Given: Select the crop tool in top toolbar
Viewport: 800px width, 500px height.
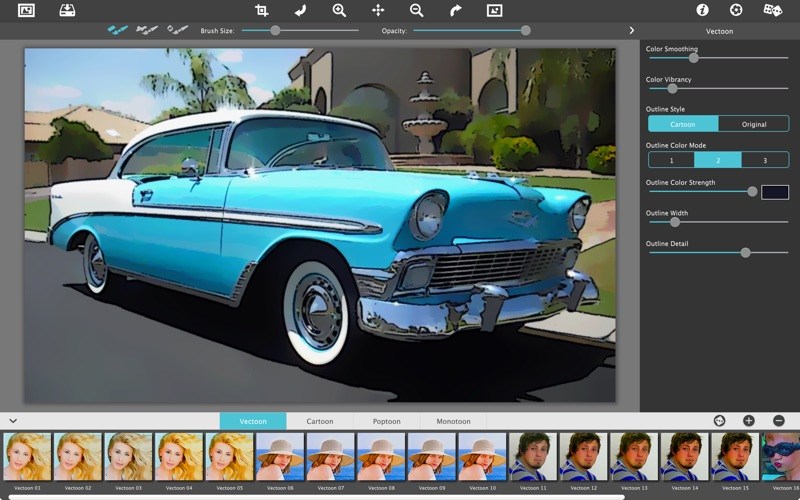Looking at the screenshot, I should (262, 10).
